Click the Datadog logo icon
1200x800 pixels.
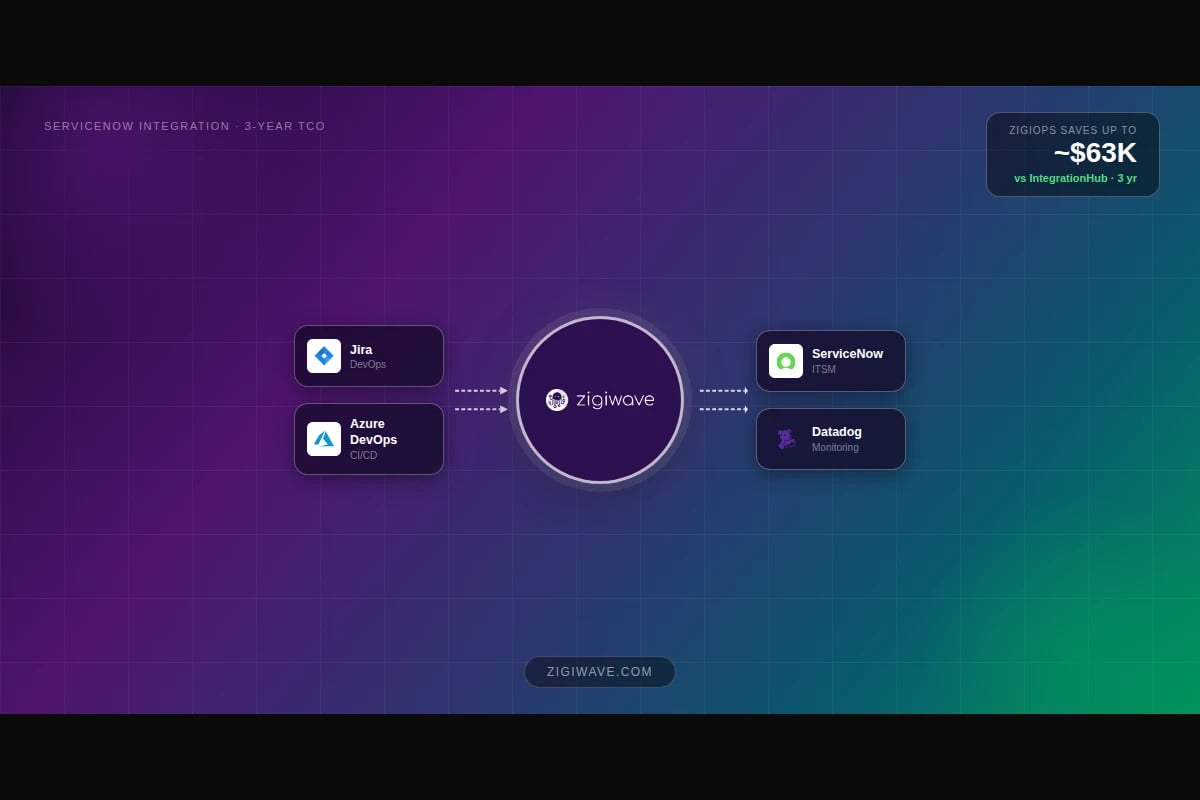(x=786, y=439)
